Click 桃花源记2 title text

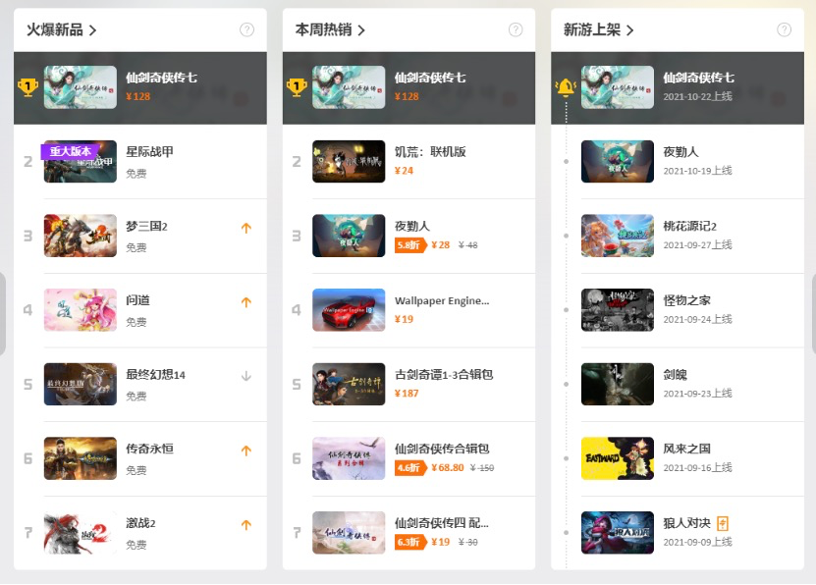click(x=690, y=226)
